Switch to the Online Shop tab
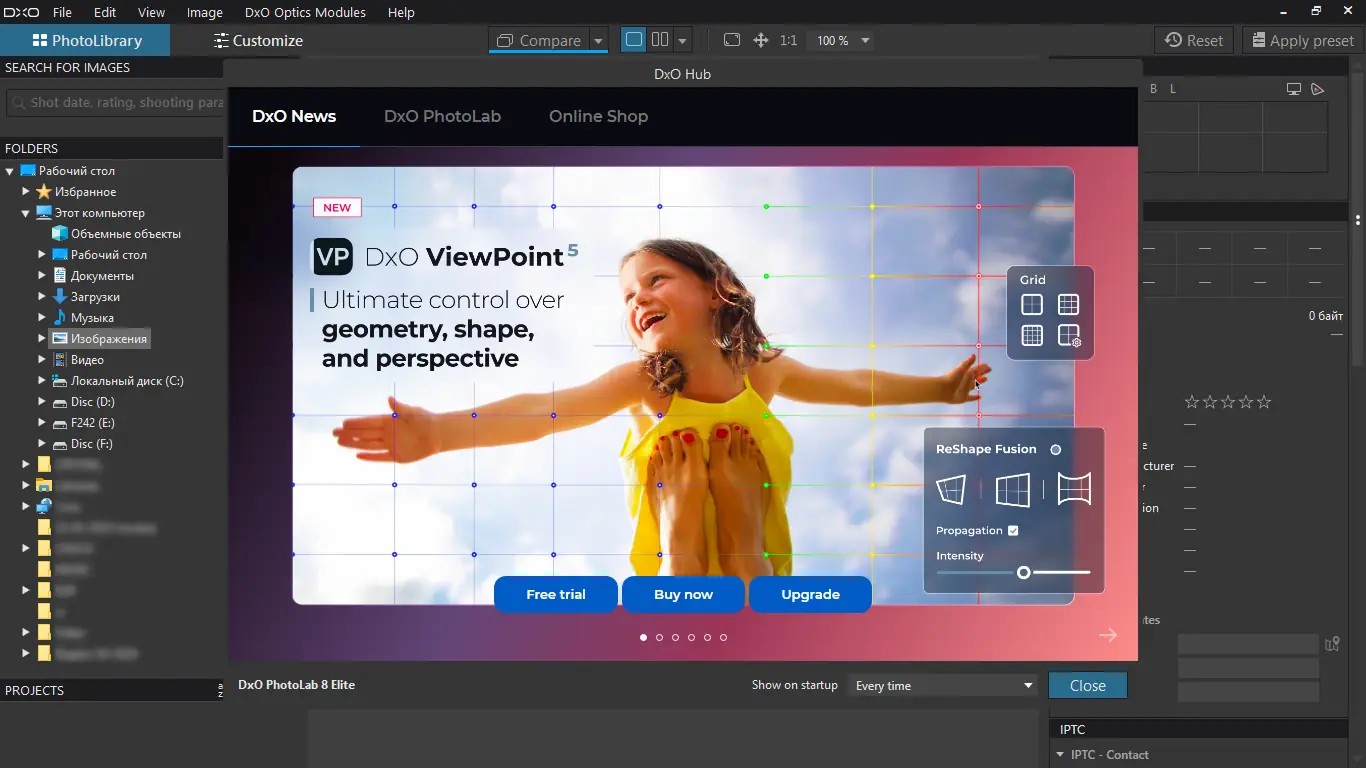Viewport: 1366px width, 768px height. pos(598,116)
